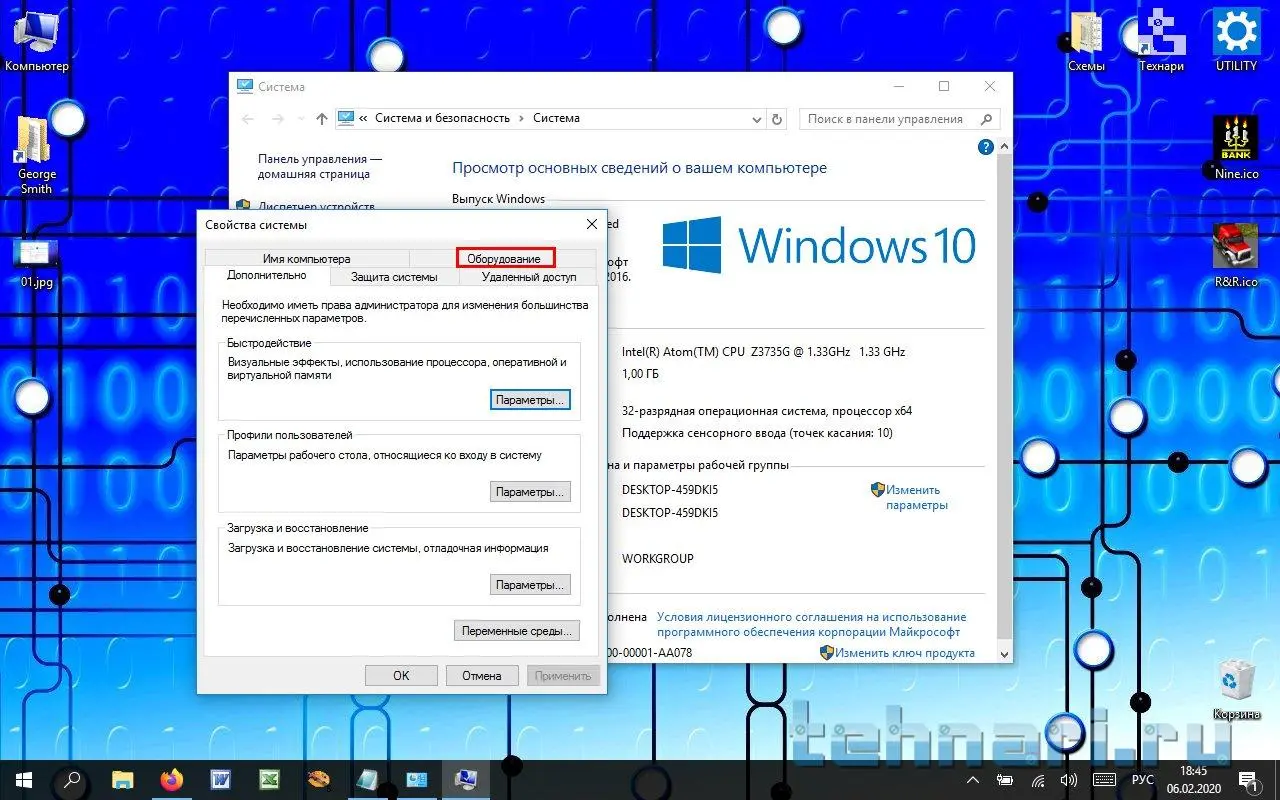The width and height of the screenshot is (1280, 800).
Task: Open Переменные среды button
Action: [516, 631]
